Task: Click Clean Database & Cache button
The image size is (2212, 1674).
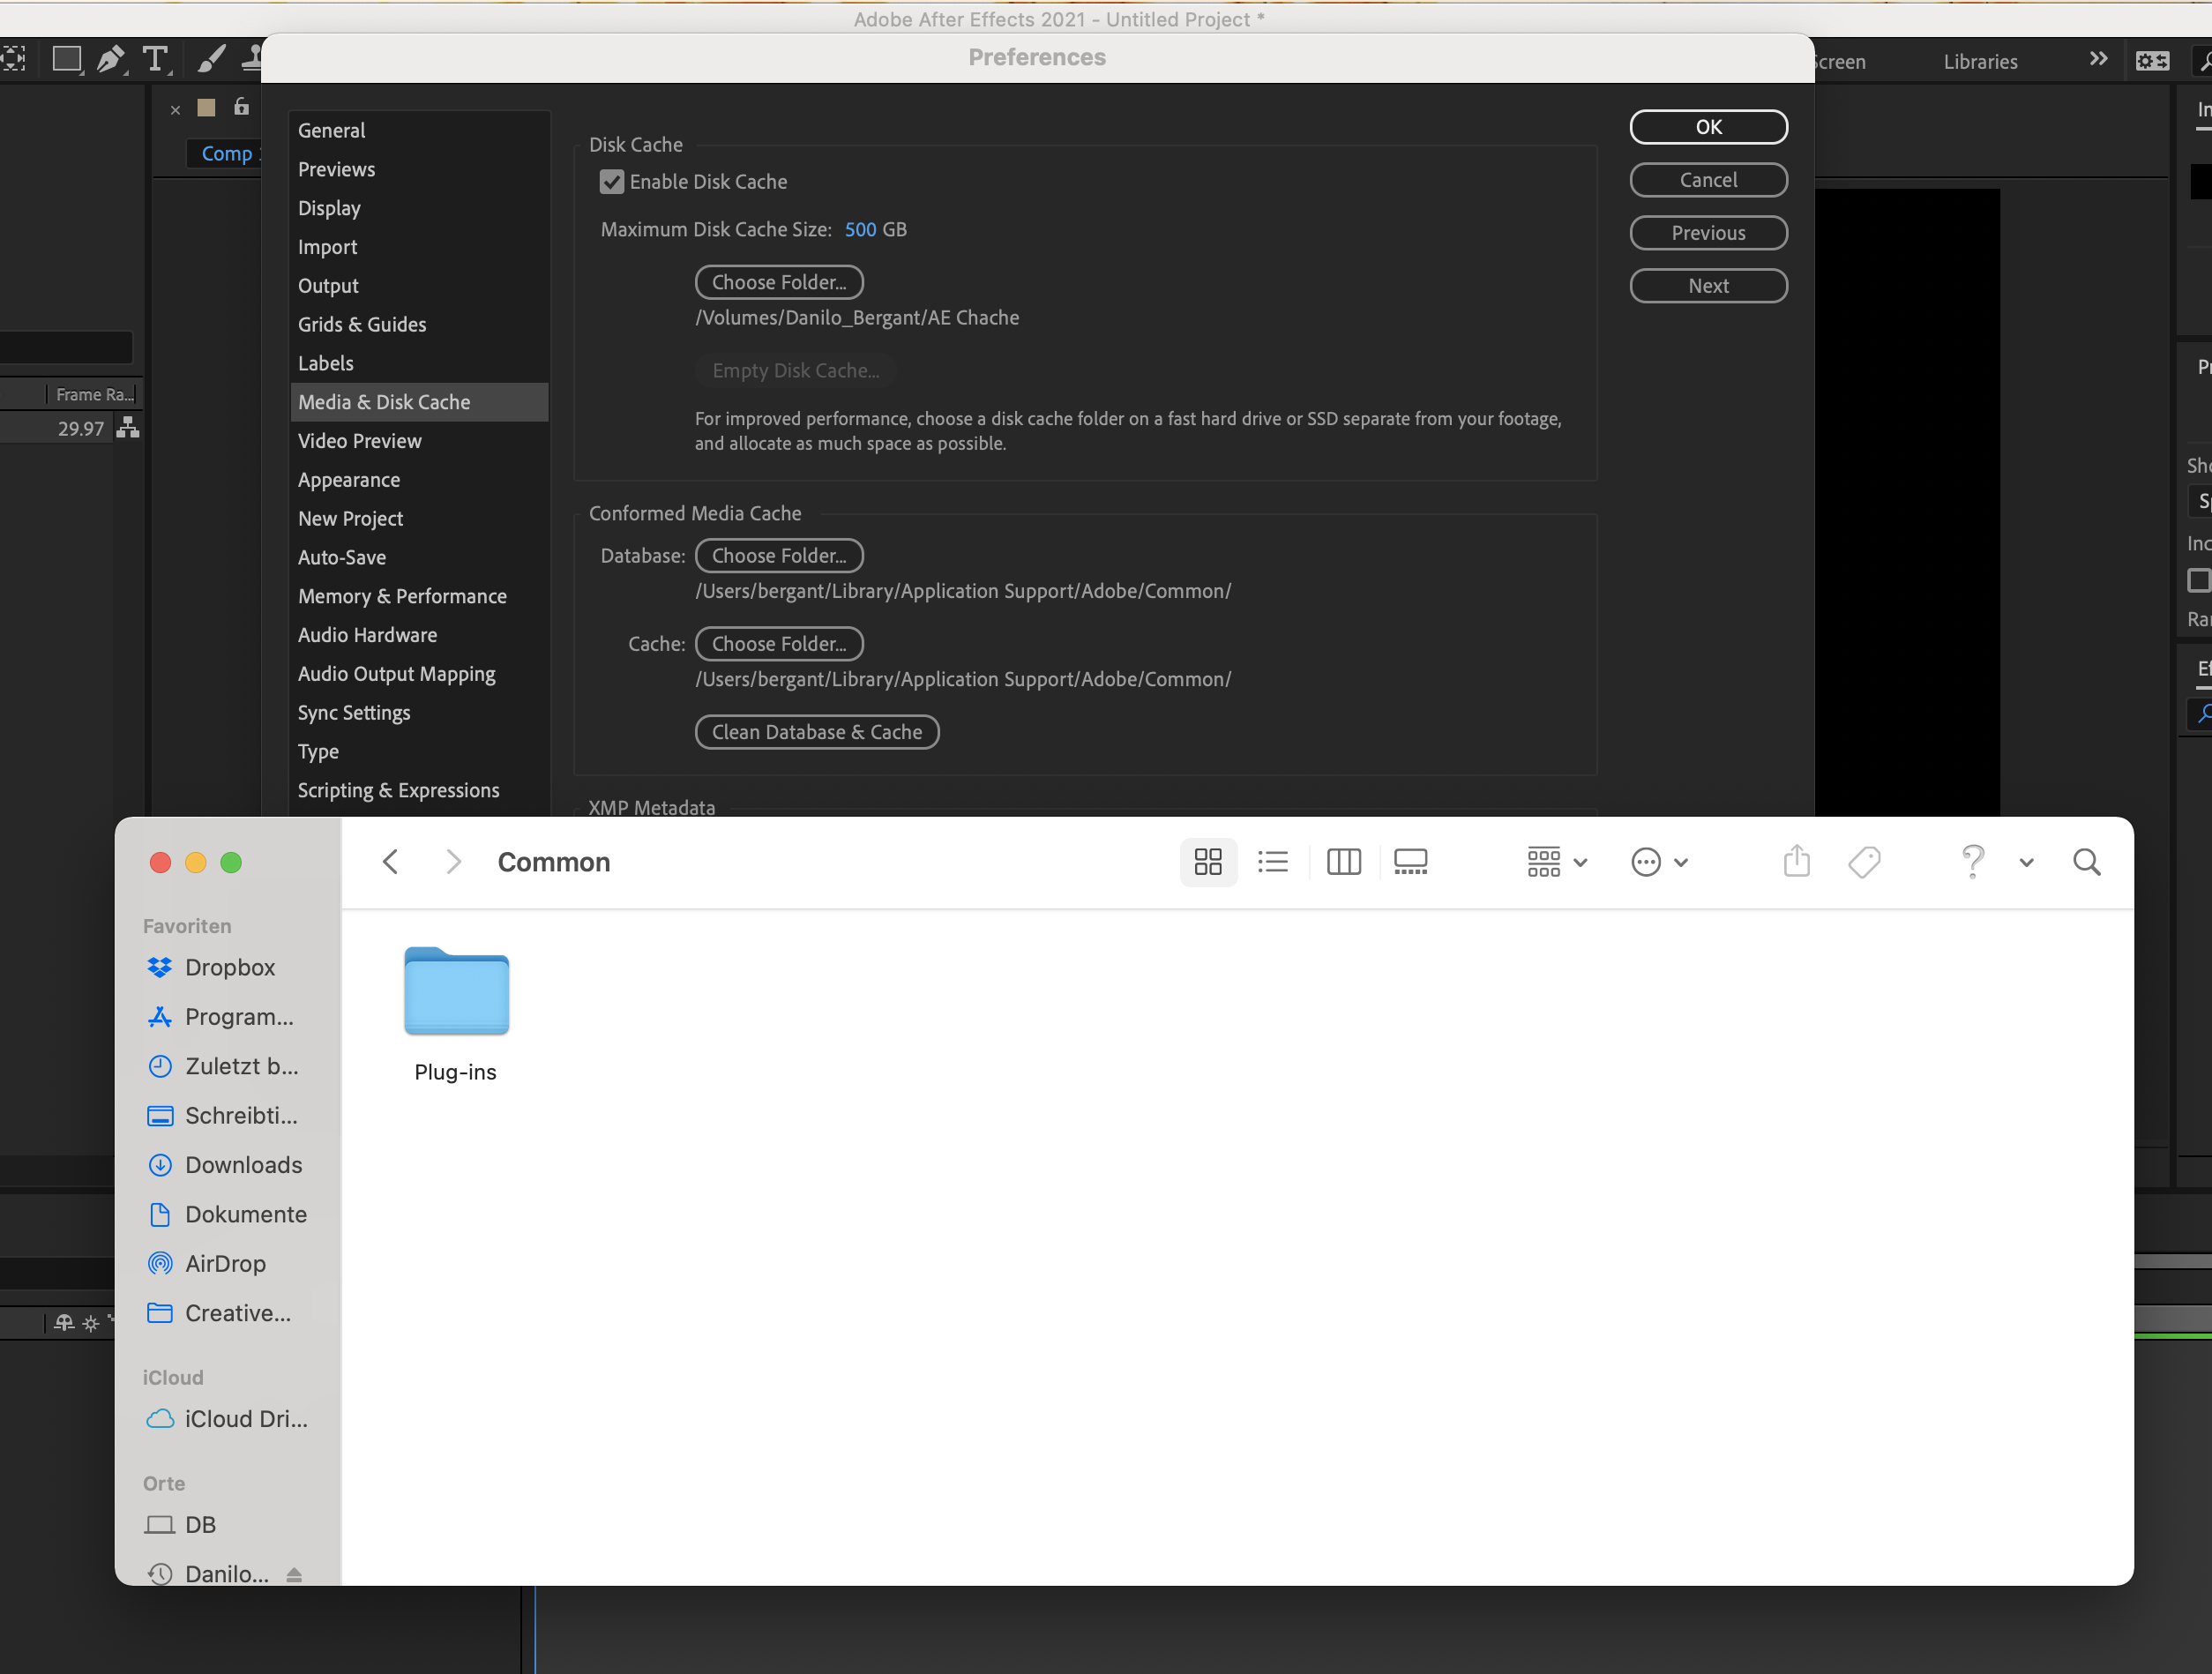Action: 816,732
